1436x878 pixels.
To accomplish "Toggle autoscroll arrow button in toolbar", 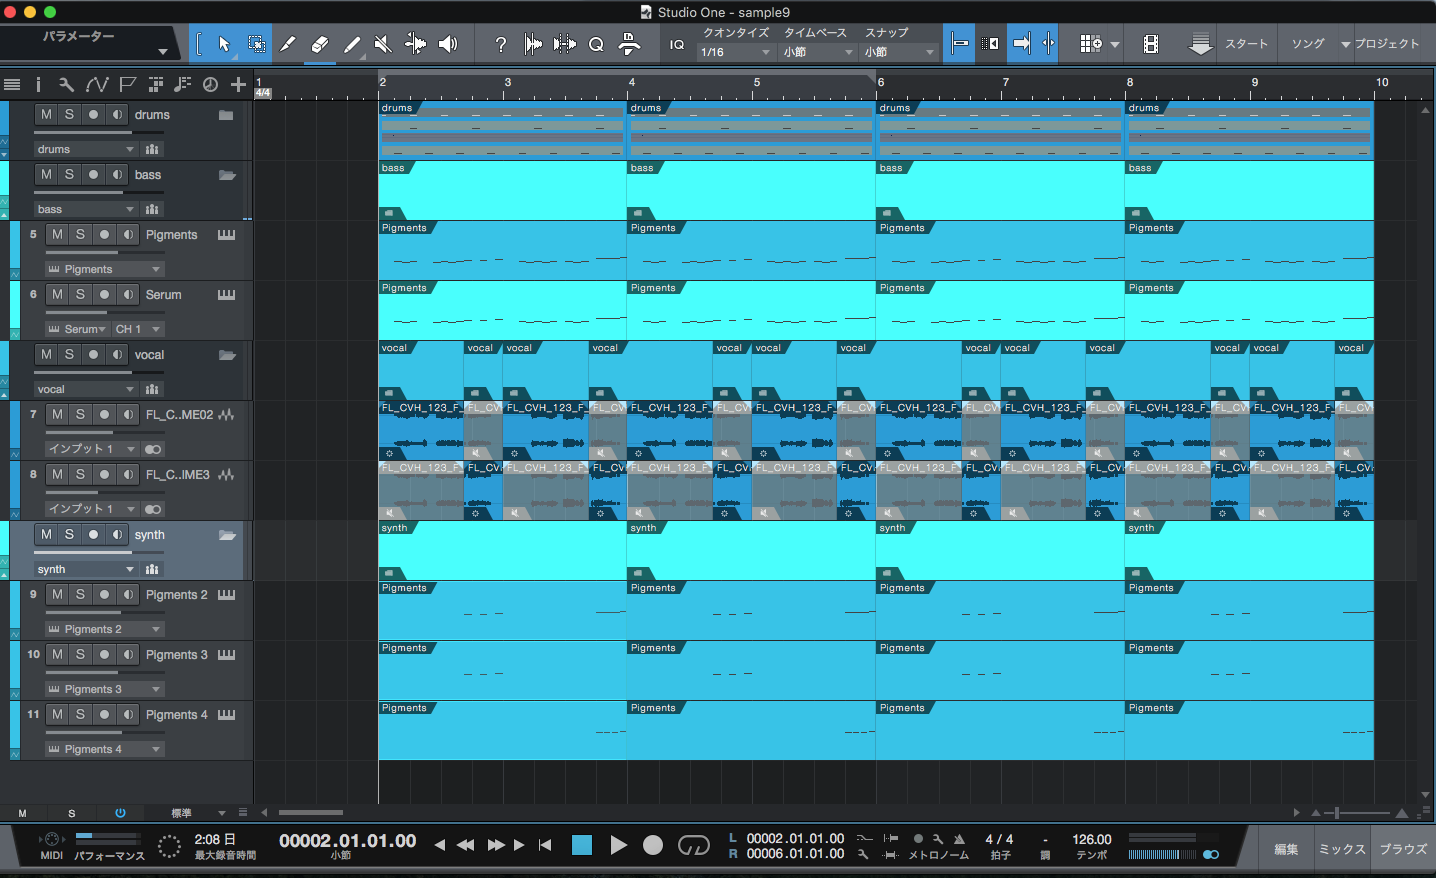I will tap(1022, 44).
